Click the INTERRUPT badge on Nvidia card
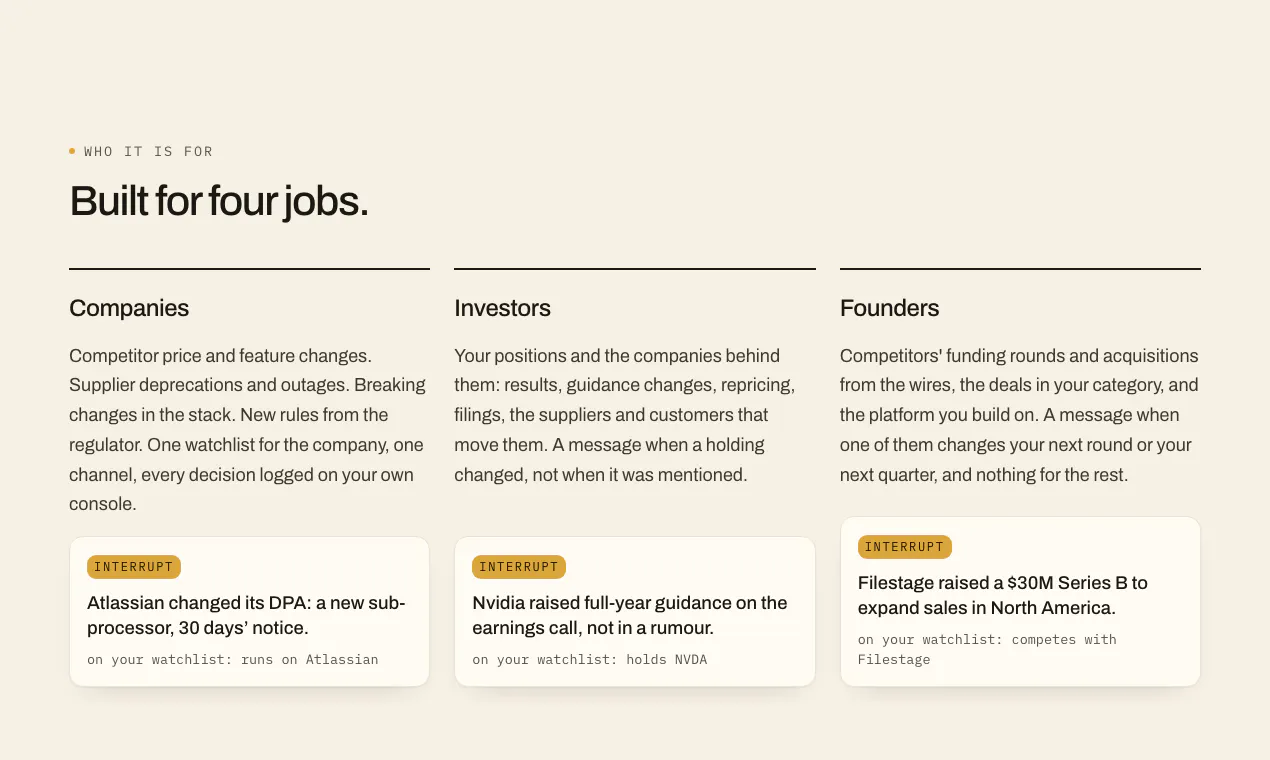Image resolution: width=1270 pixels, height=760 pixels. tap(519, 567)
